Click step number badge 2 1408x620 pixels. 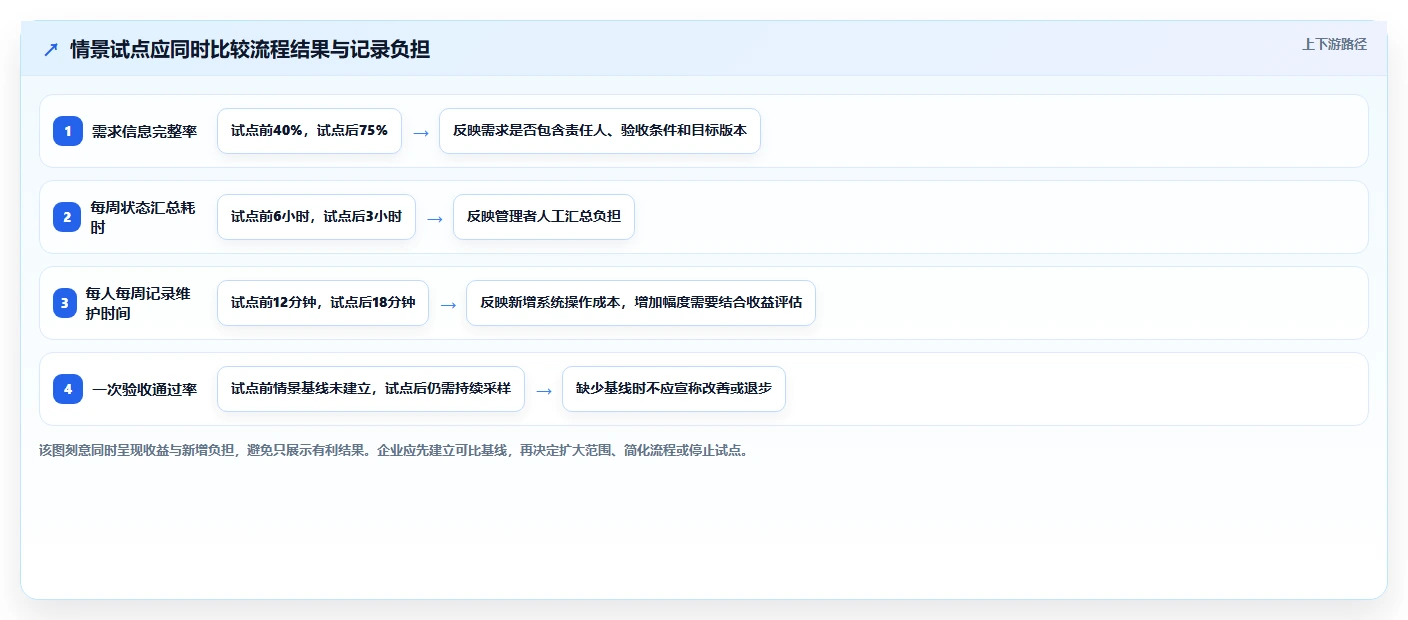[68, 217]
